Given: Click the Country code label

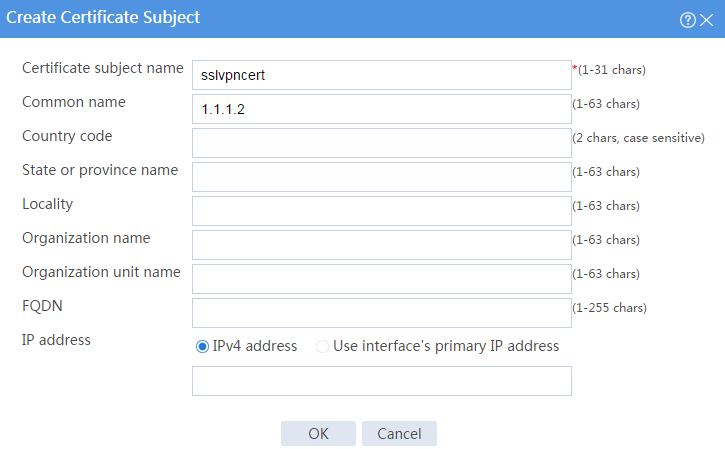Looking at the screenshot, I should pos(67,136).
